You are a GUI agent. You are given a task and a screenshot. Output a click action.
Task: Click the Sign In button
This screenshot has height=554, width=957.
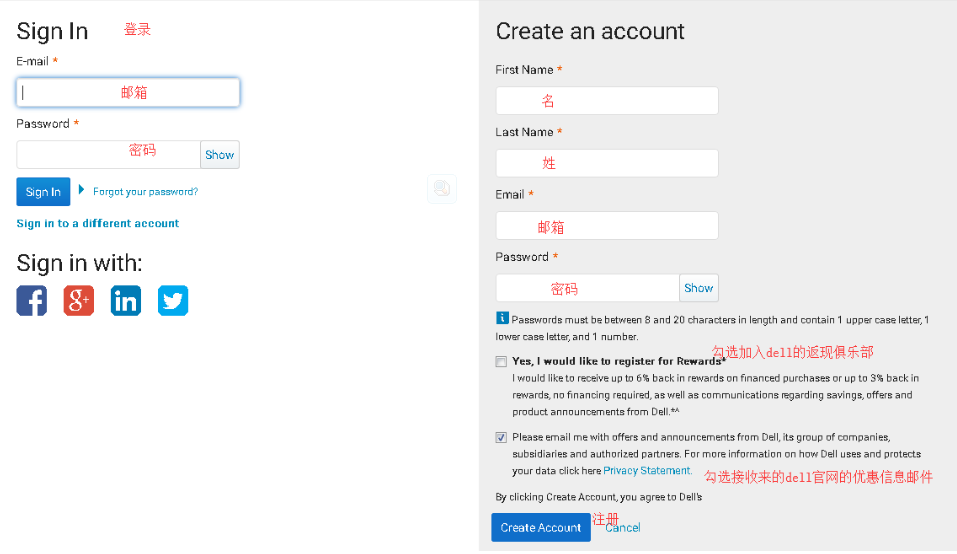coord(43,192)
